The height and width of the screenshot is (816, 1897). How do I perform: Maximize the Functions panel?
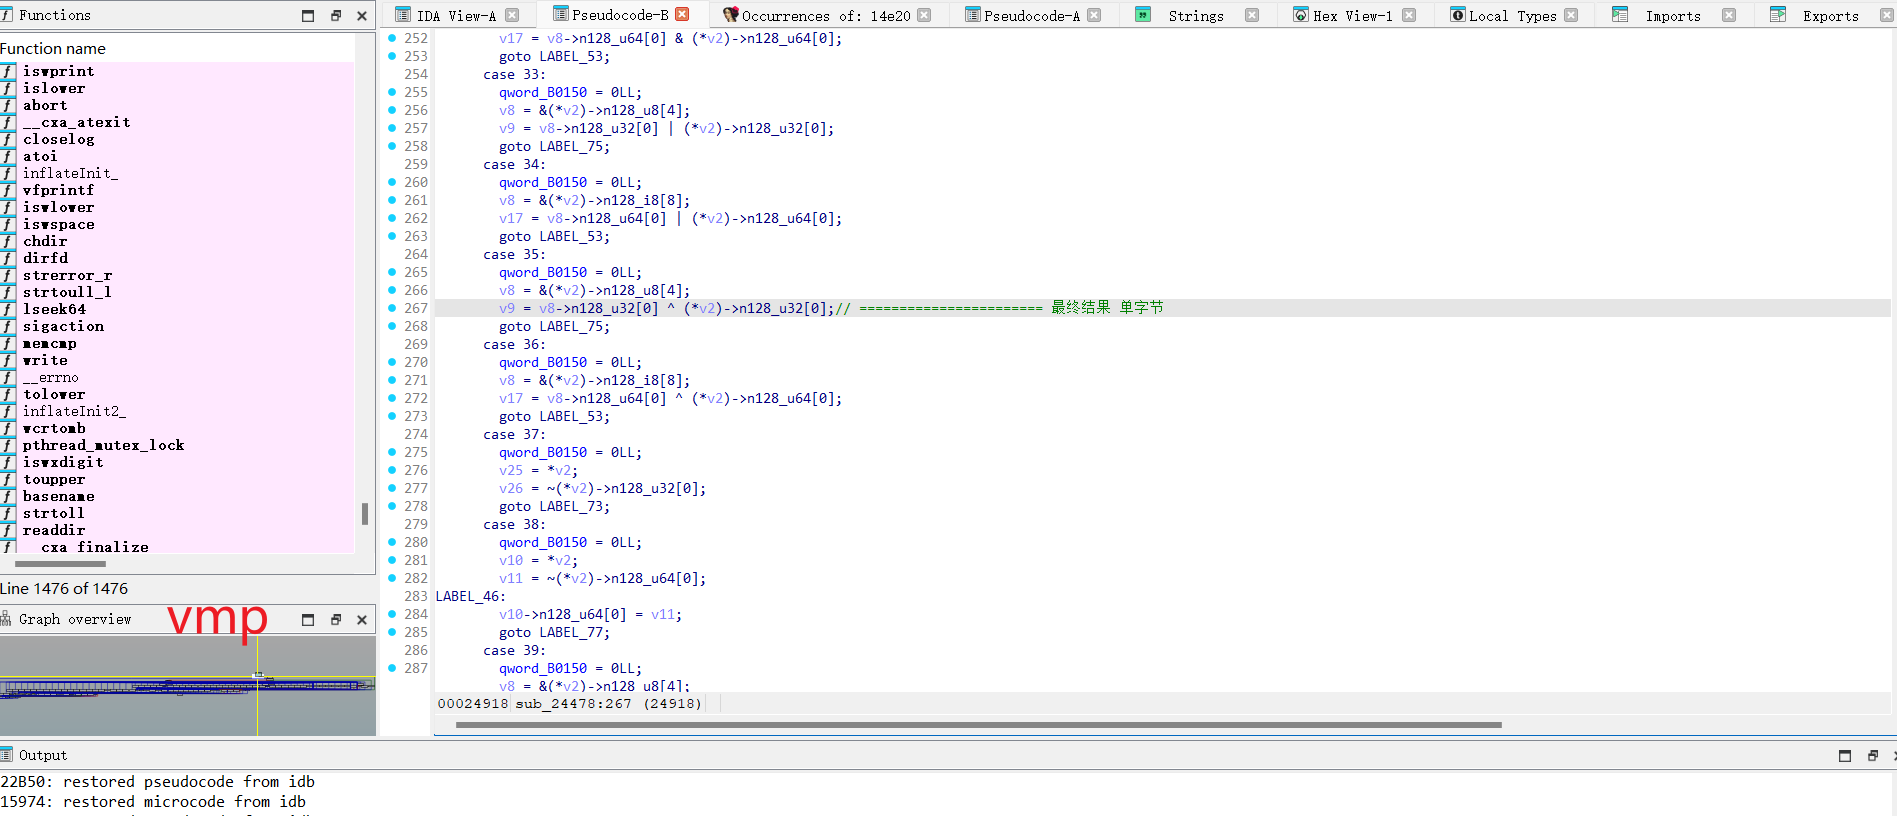[x=308, y=16]
